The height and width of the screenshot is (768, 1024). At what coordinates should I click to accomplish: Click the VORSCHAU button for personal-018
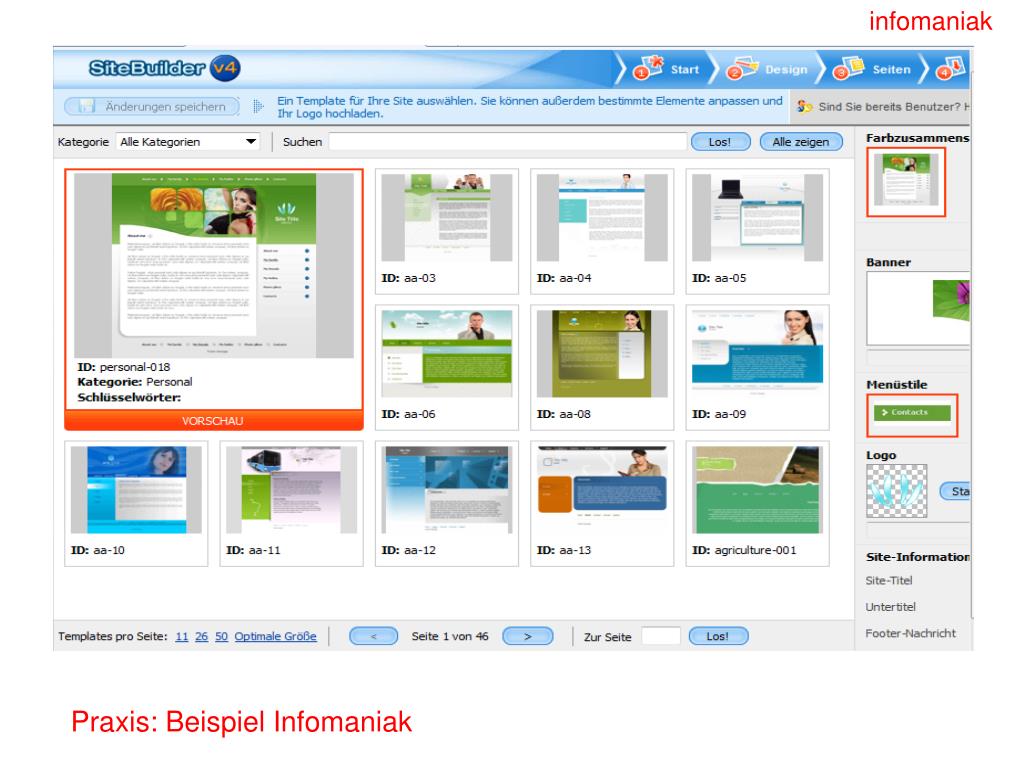[214, 421]
